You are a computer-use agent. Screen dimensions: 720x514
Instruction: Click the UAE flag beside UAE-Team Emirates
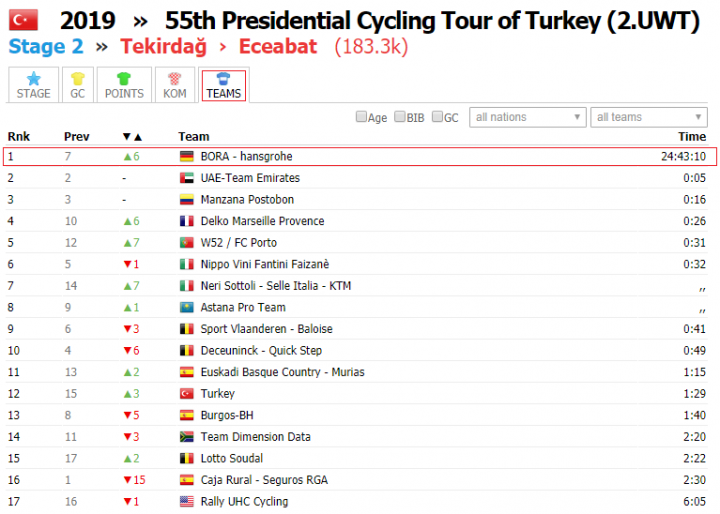186,178
